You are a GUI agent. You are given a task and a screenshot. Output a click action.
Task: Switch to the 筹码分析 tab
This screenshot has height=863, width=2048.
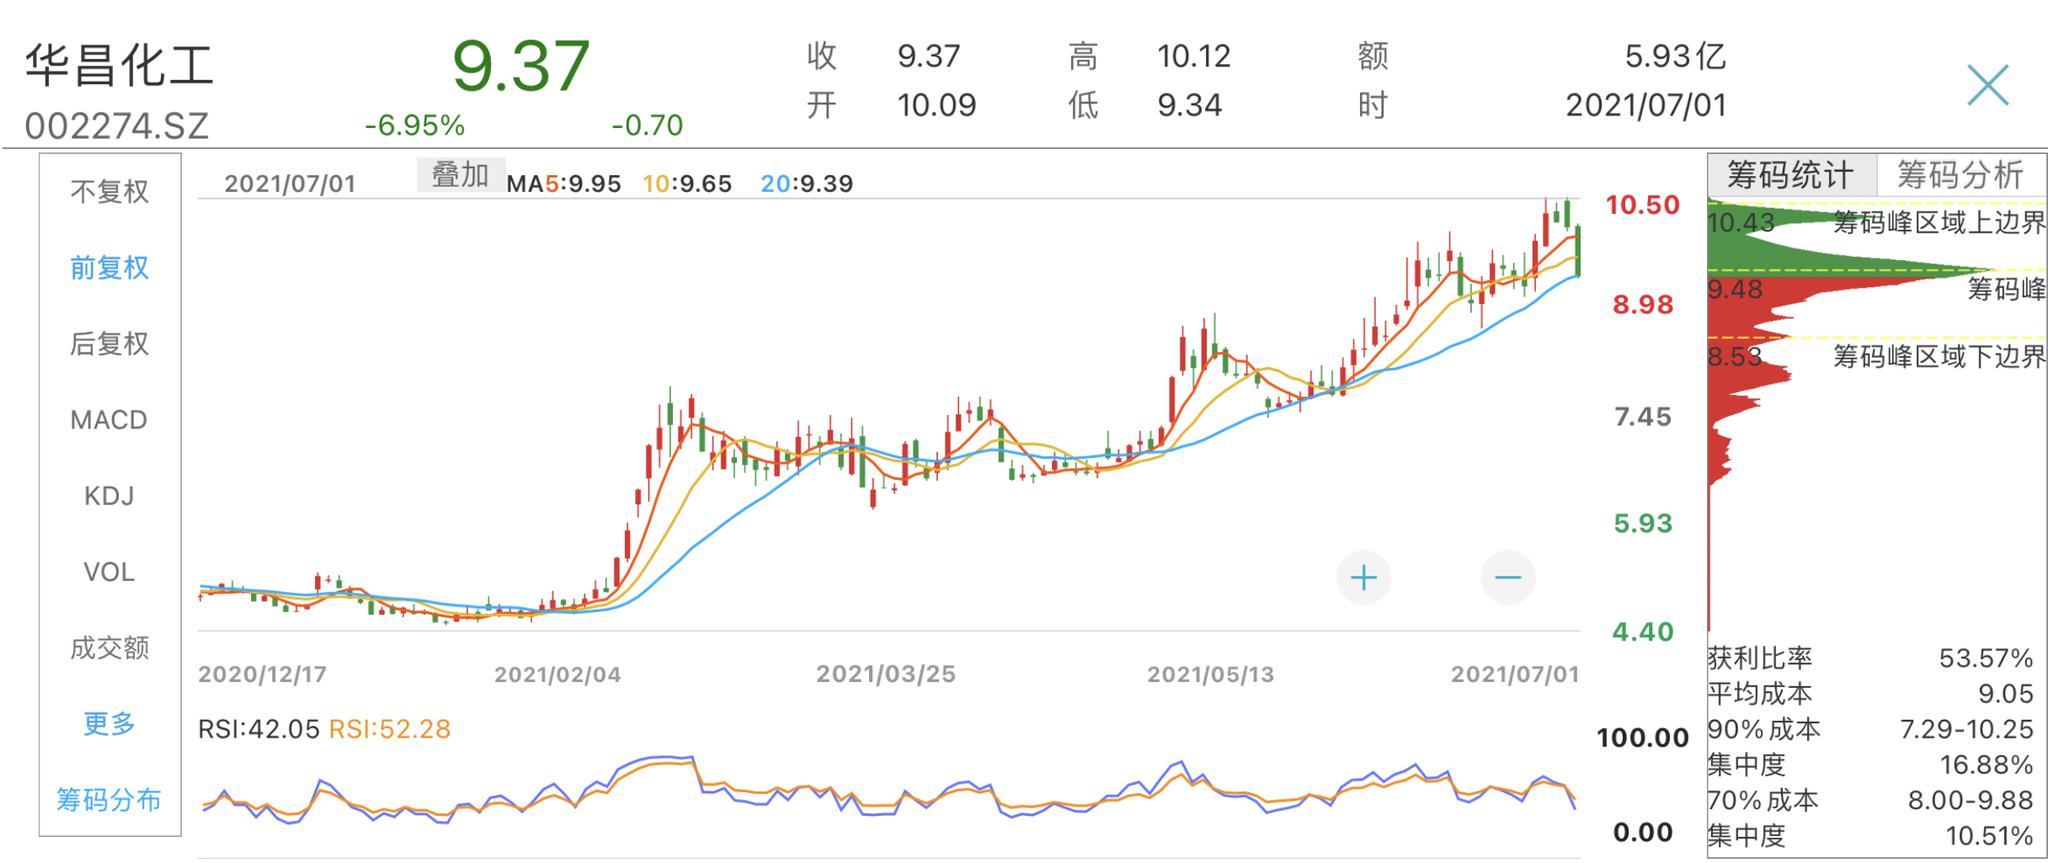1960,175
